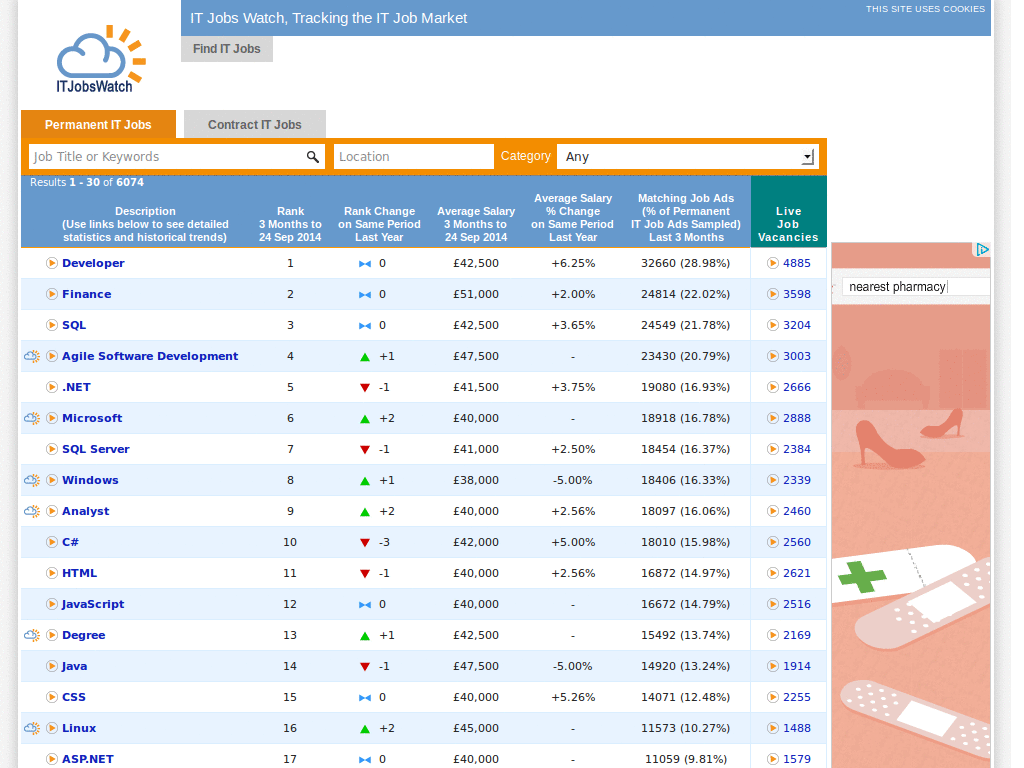Click the orange arrow icon beside Developer

[x=52, y=263]
